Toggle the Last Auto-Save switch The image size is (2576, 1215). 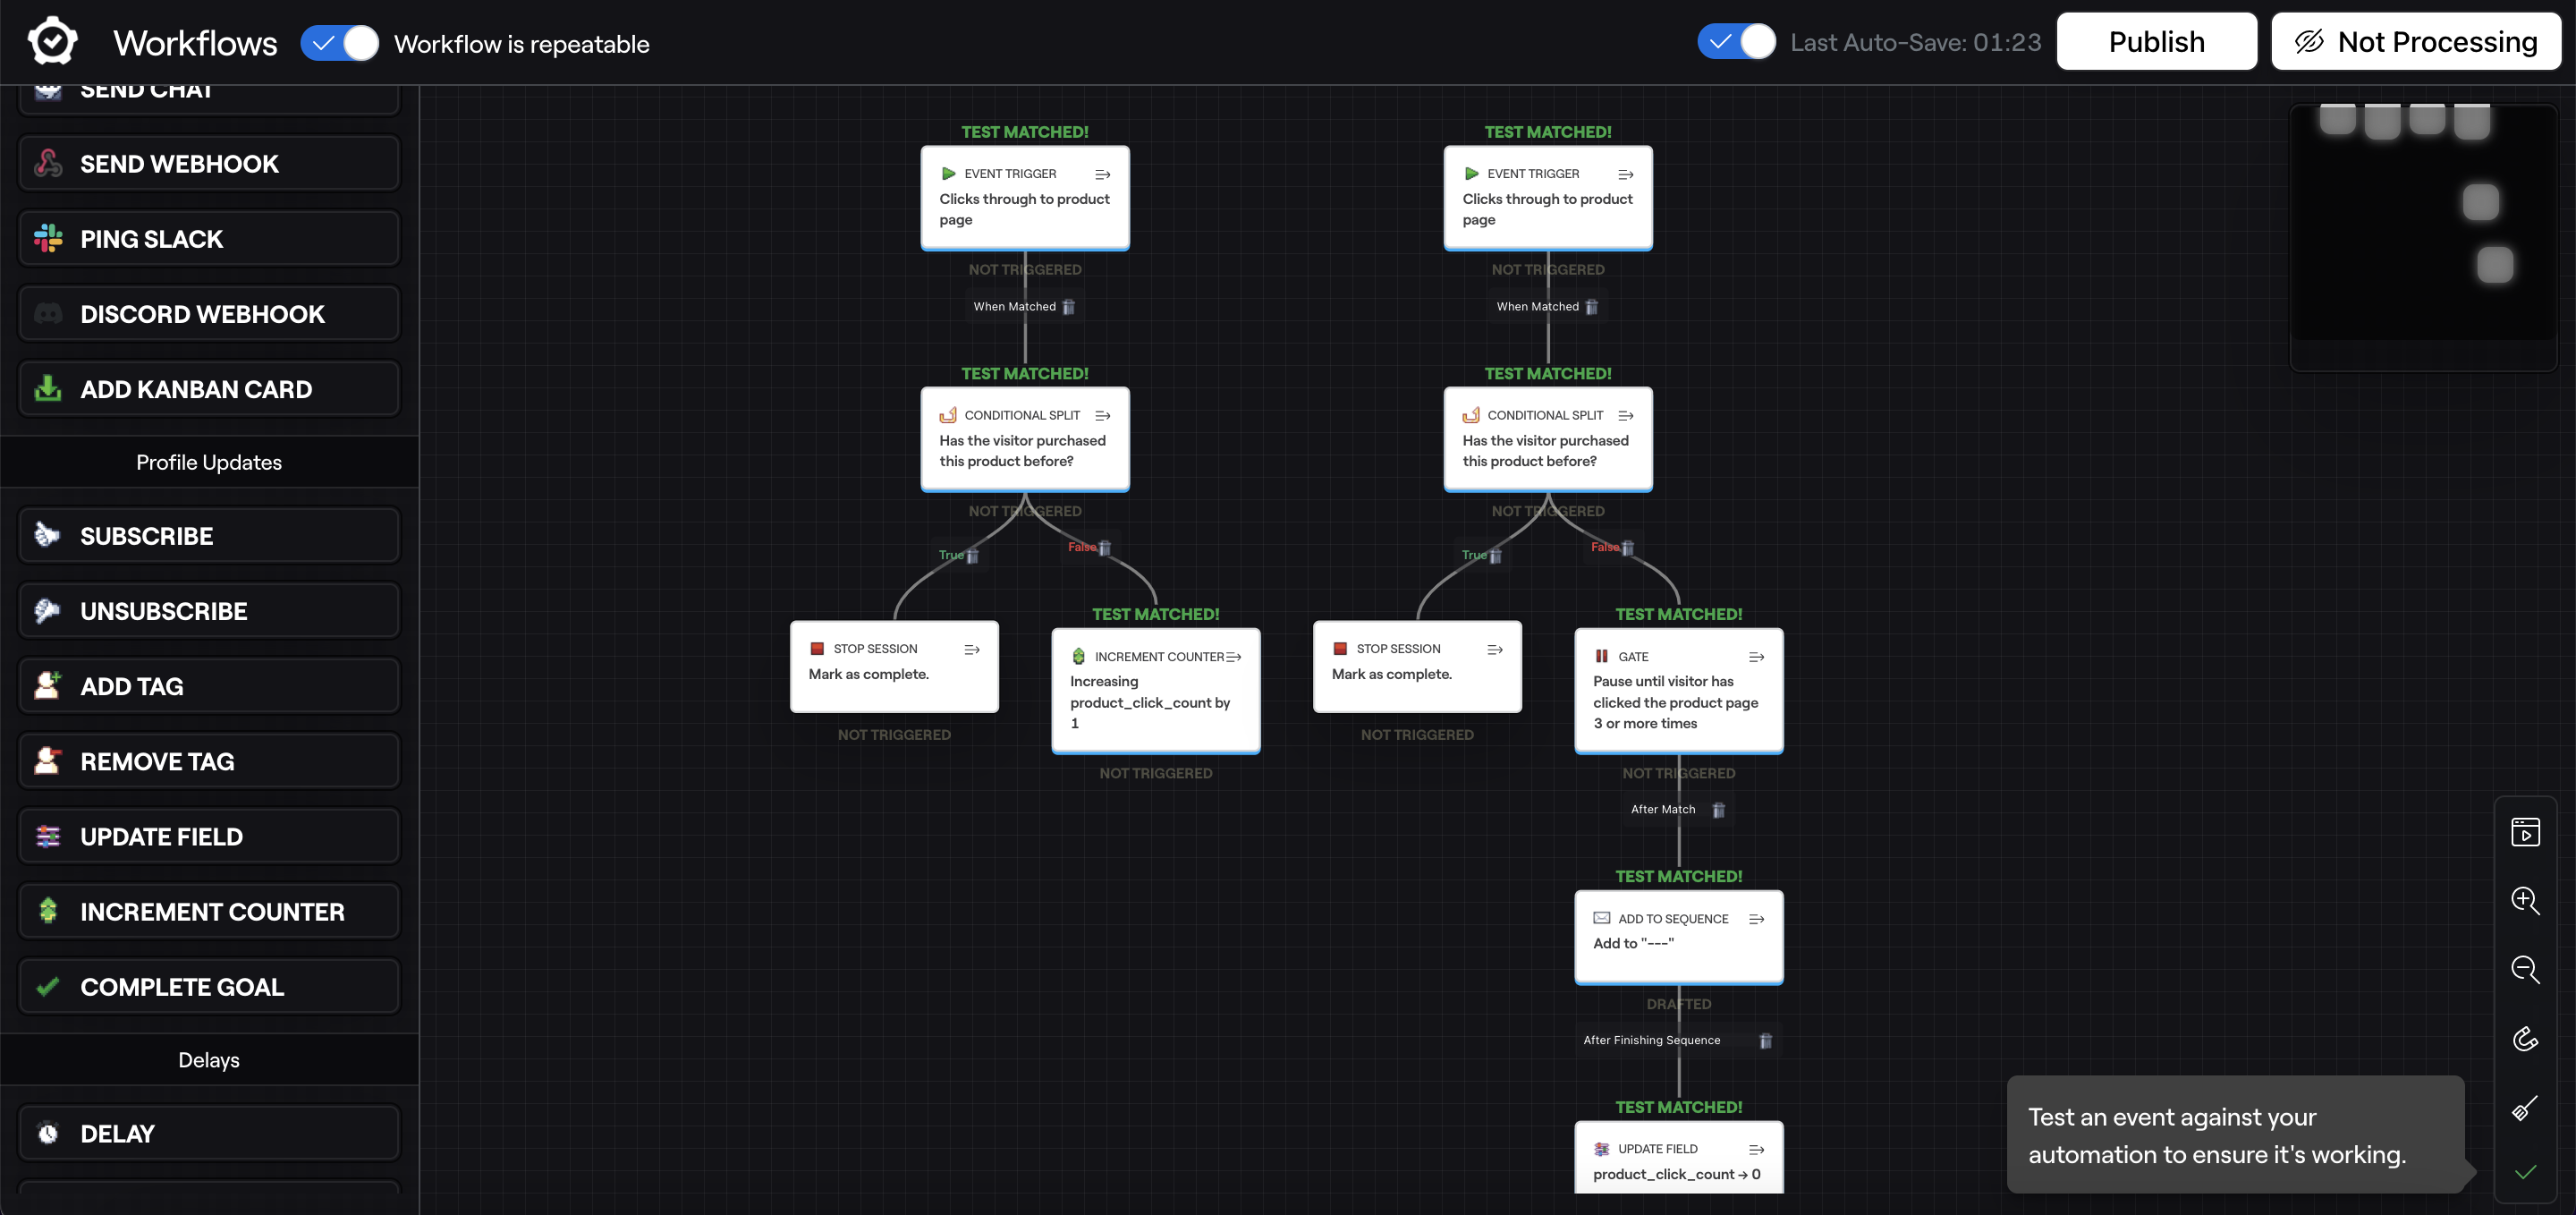tap(1736, 42)
